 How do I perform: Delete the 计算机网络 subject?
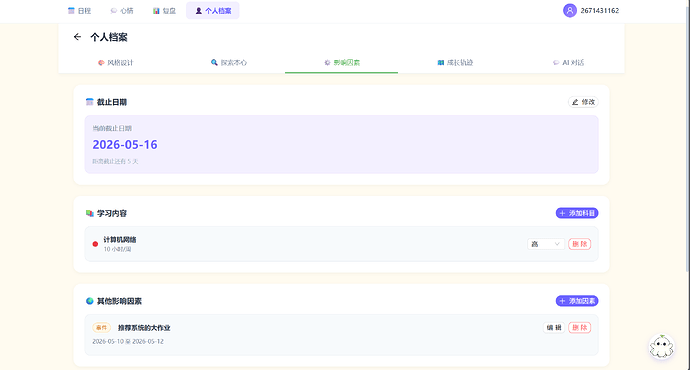[x=580, y=244]
